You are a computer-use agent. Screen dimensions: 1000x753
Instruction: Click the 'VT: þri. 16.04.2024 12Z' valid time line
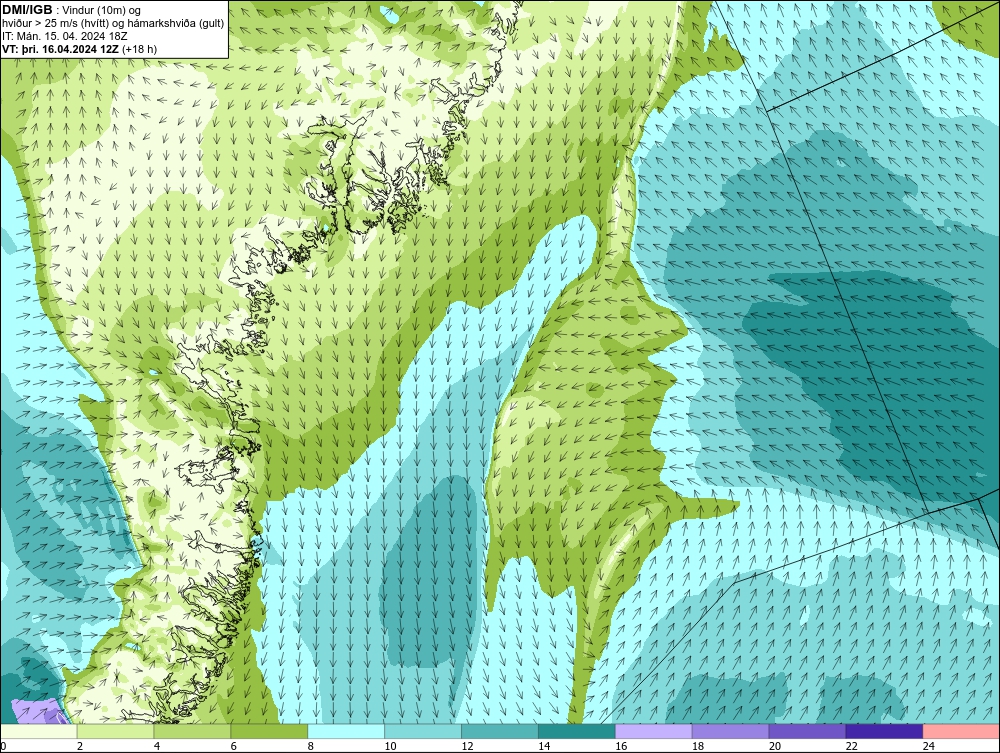point(60,49)
